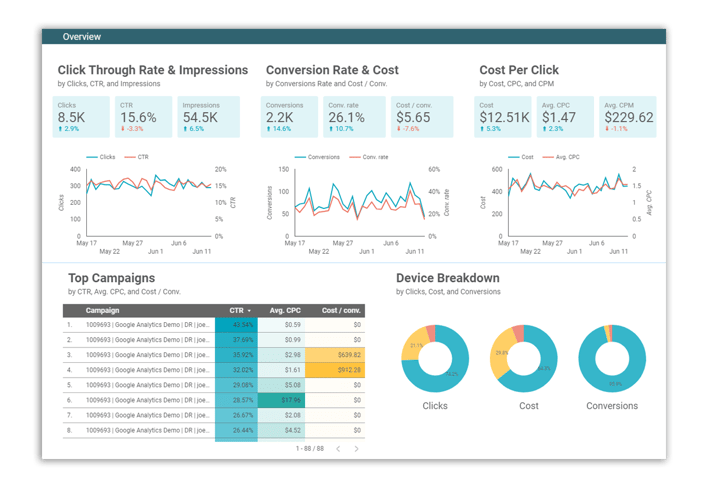Screen dimensions: 708x488
Task: Click the 26.67% CTR cell
Action: point(236,415)
